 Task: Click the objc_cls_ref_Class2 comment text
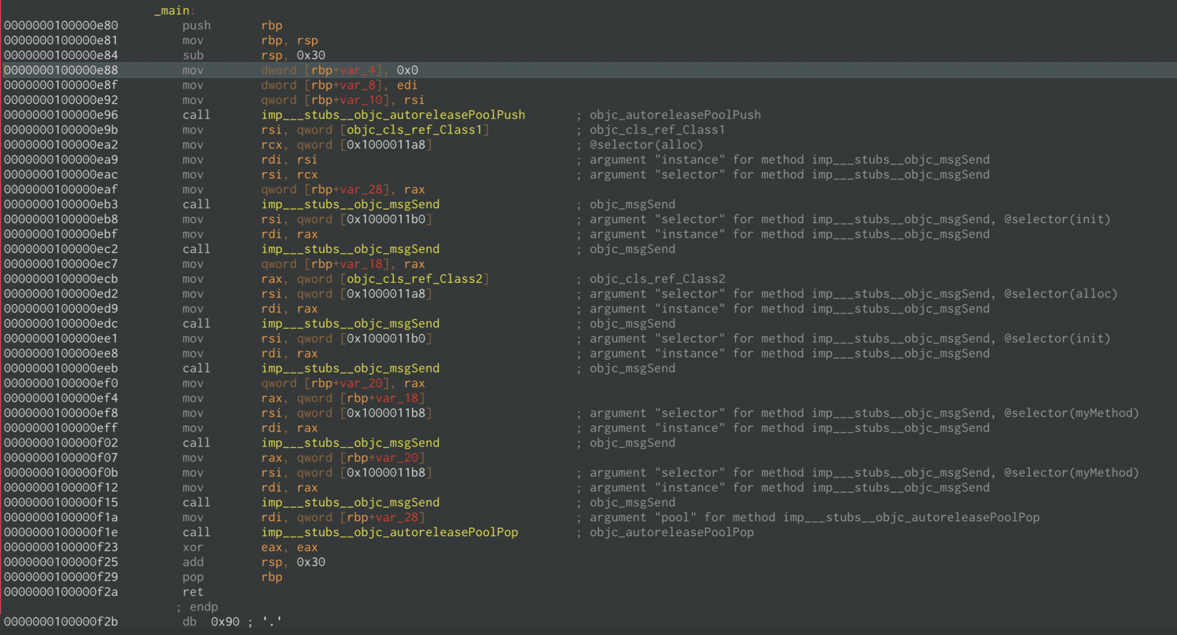coord(658,278)
